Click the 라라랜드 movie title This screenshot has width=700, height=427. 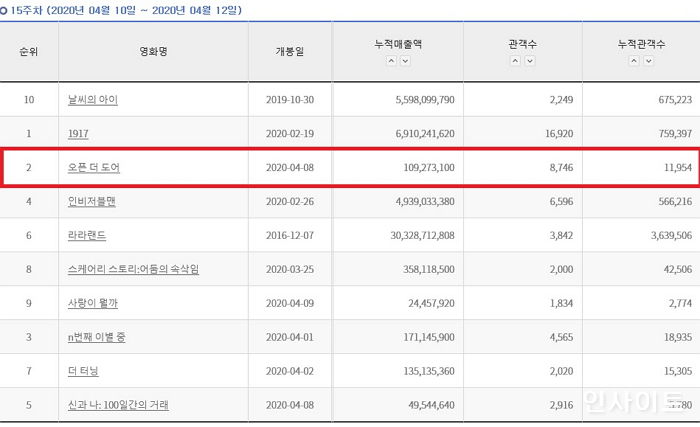[87, 235]
